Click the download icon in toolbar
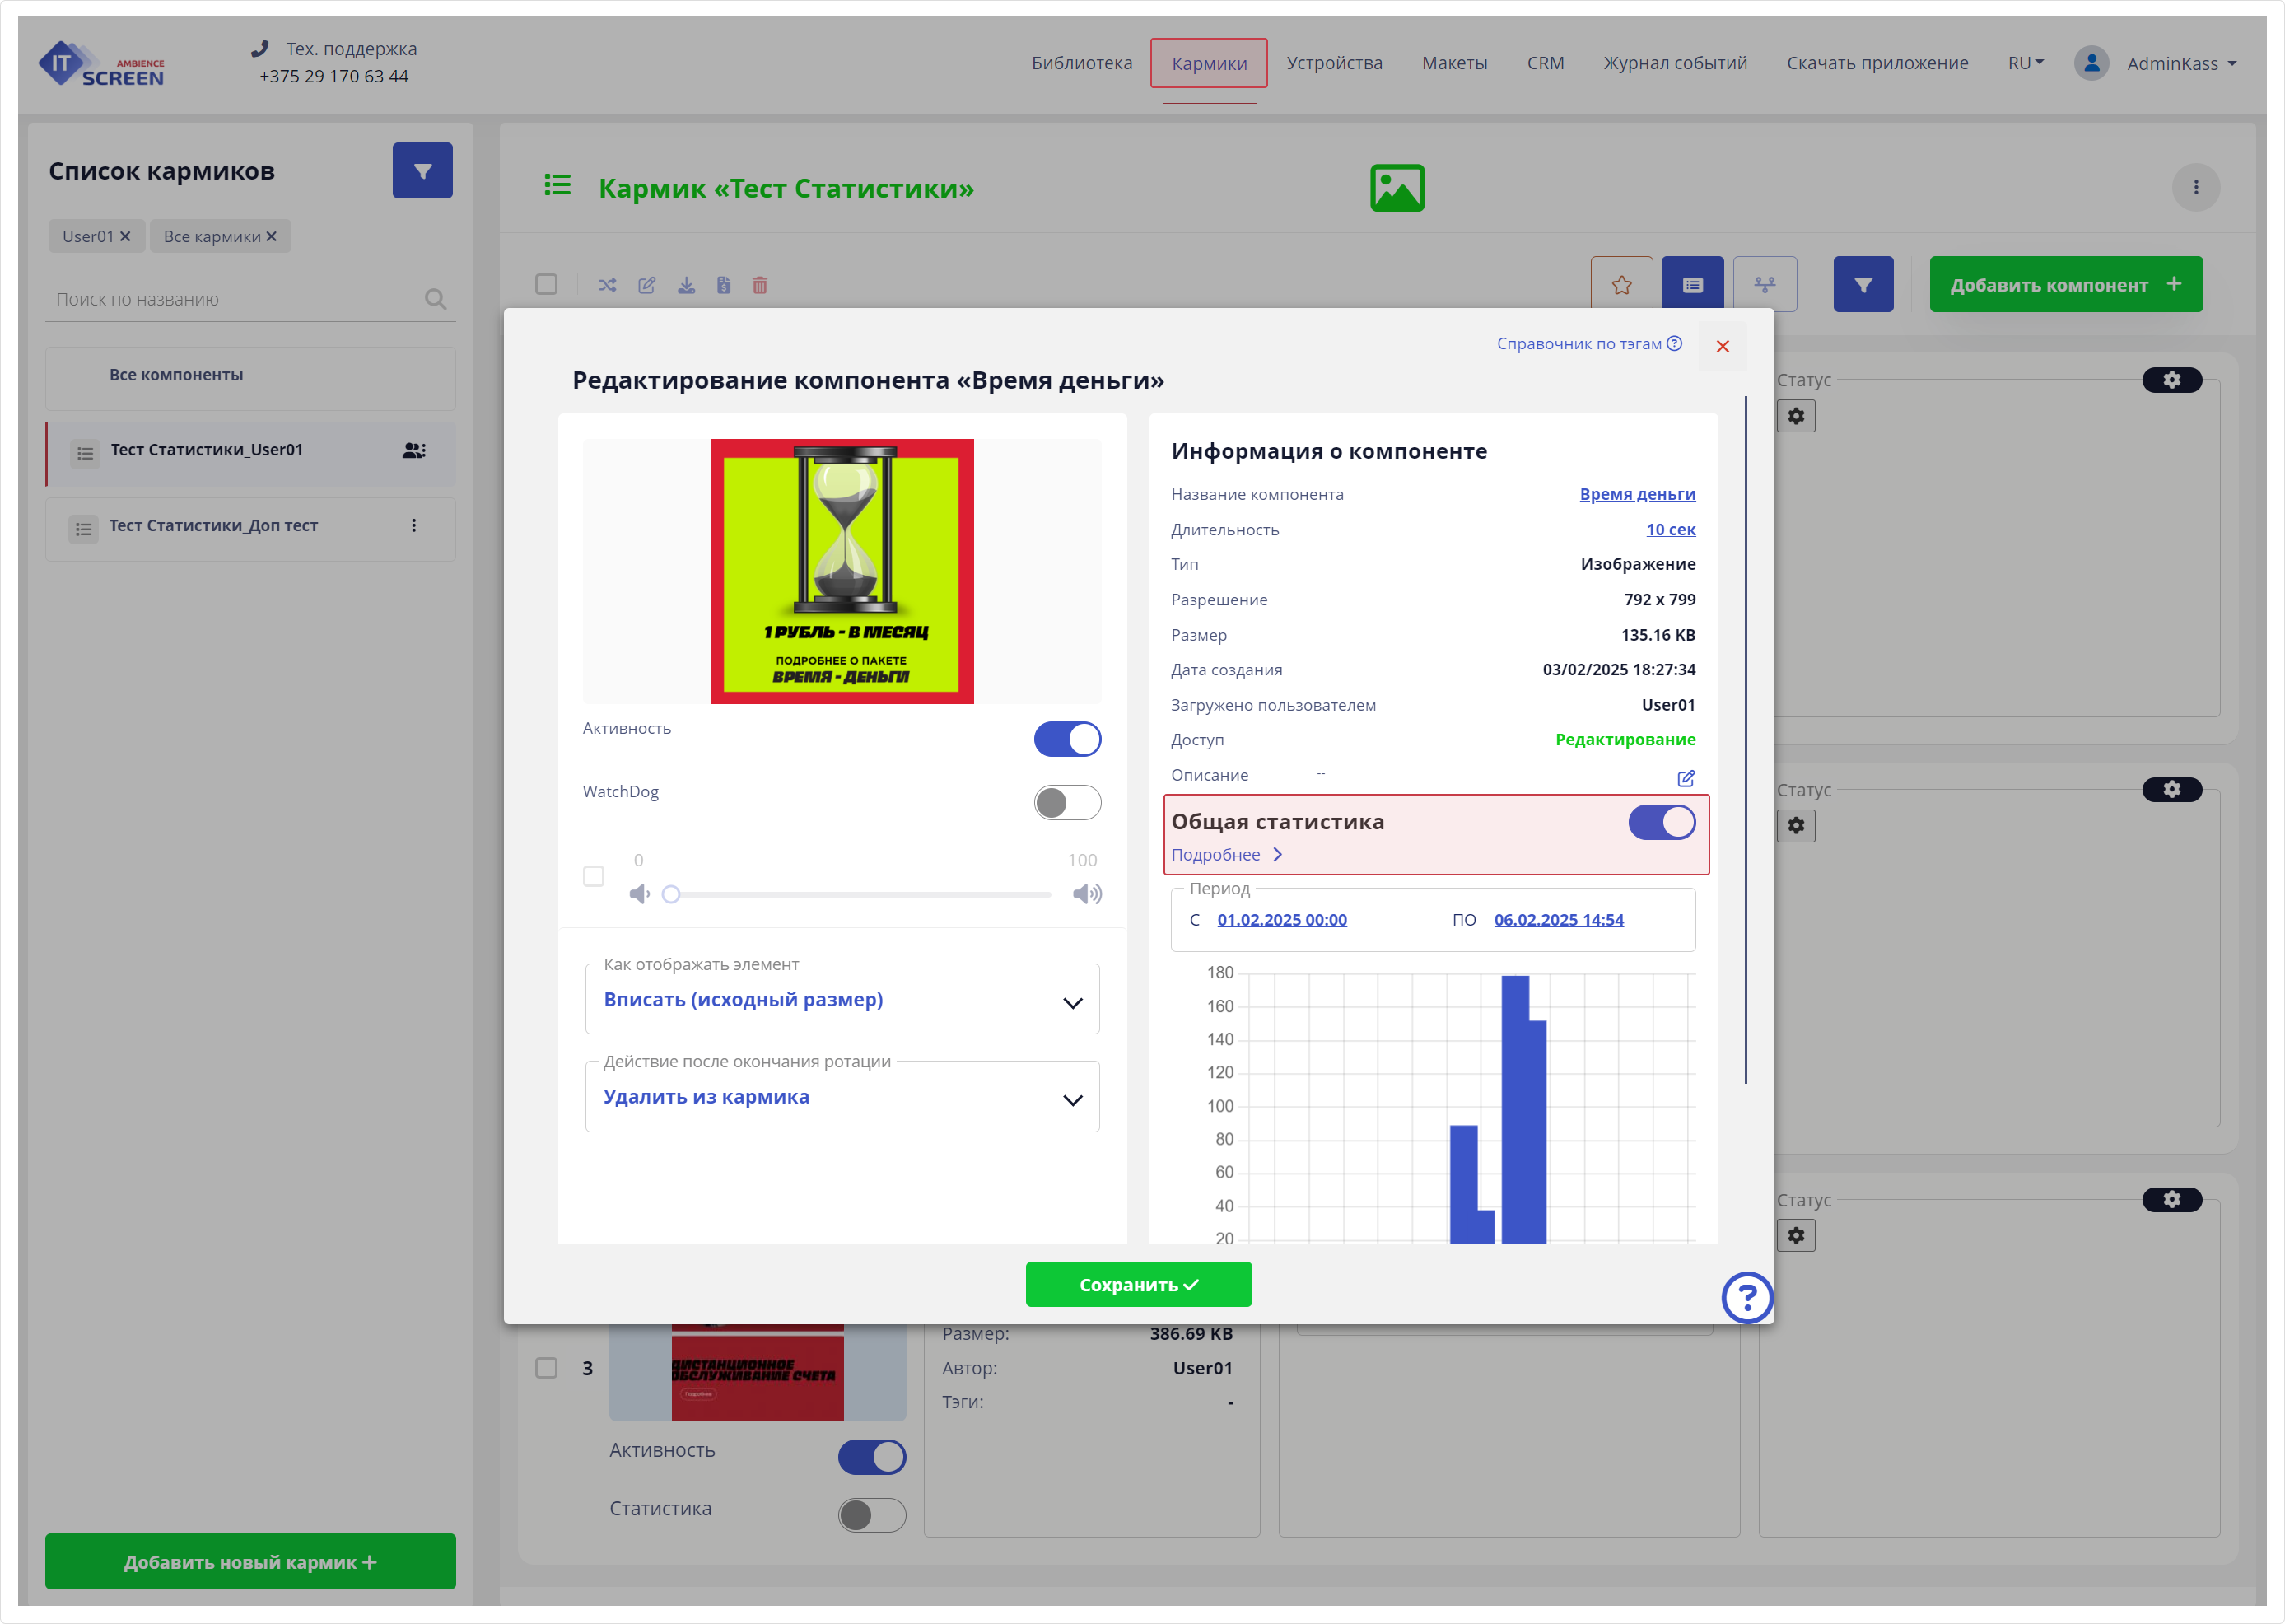Image resolution: width=2285 pixels, height=1624 pixels. pyautogui.click(x=686, y=285)
